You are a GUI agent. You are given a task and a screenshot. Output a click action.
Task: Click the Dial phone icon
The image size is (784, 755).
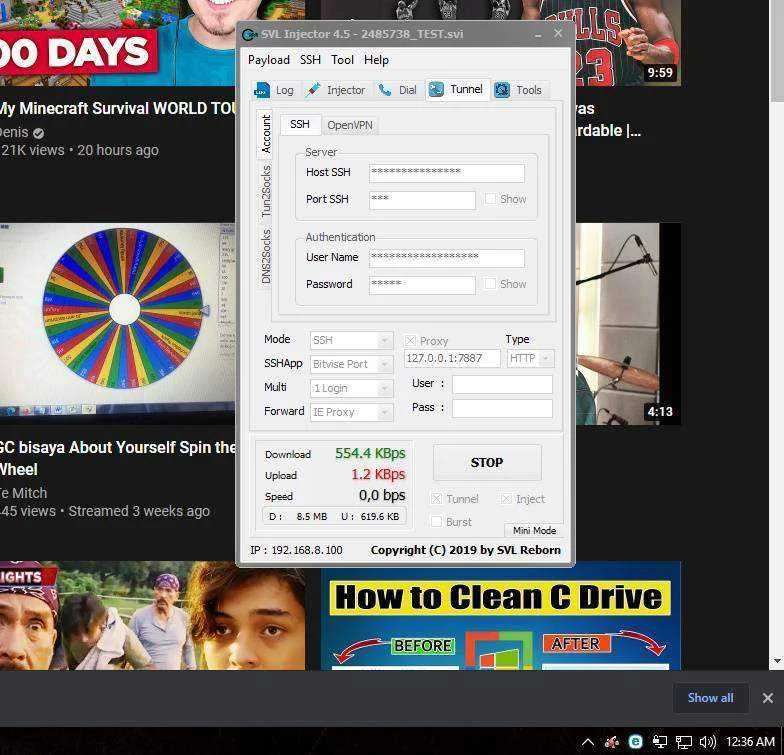384,90
